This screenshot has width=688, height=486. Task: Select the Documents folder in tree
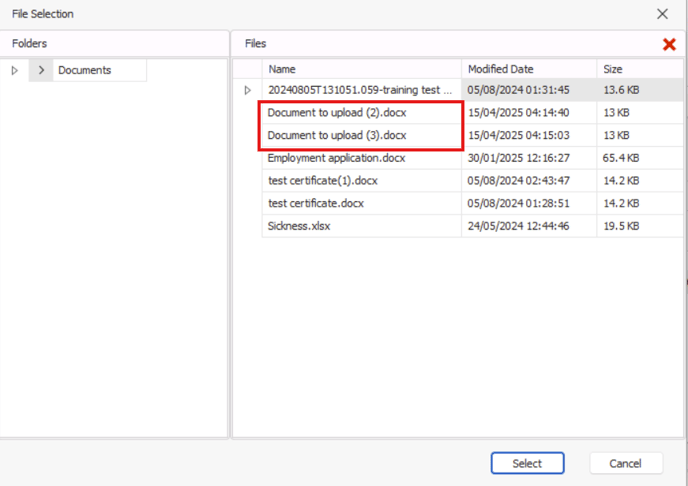[x=85, y=70]
